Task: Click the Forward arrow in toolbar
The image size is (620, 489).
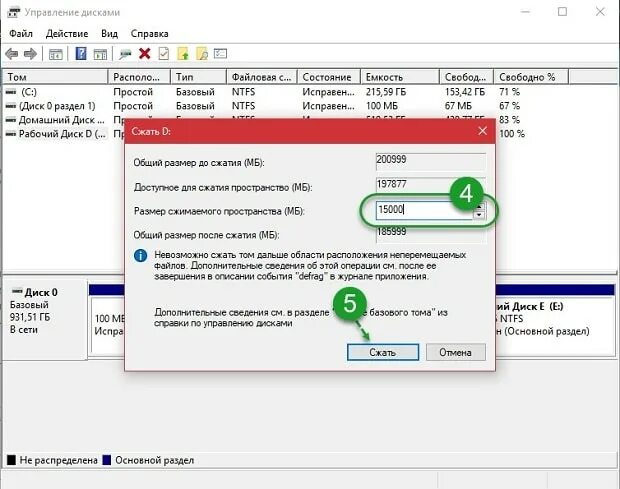Action: (30, 54)
